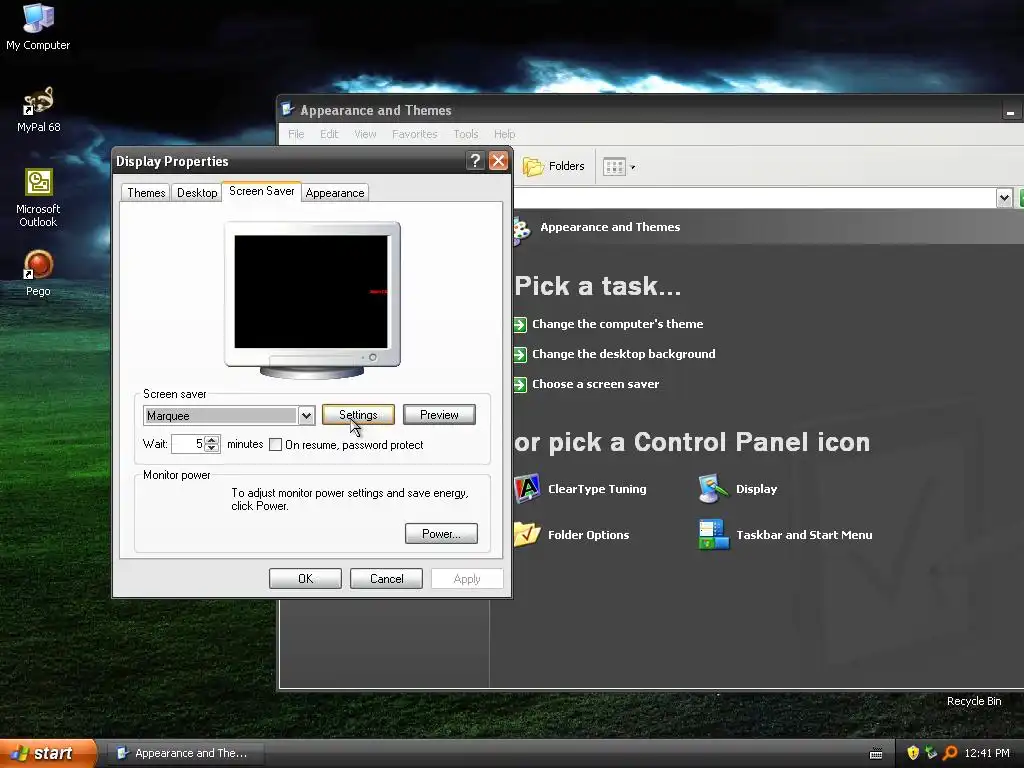
Task: Click the Wait minutes input field
Action: (x=188, y=444)
